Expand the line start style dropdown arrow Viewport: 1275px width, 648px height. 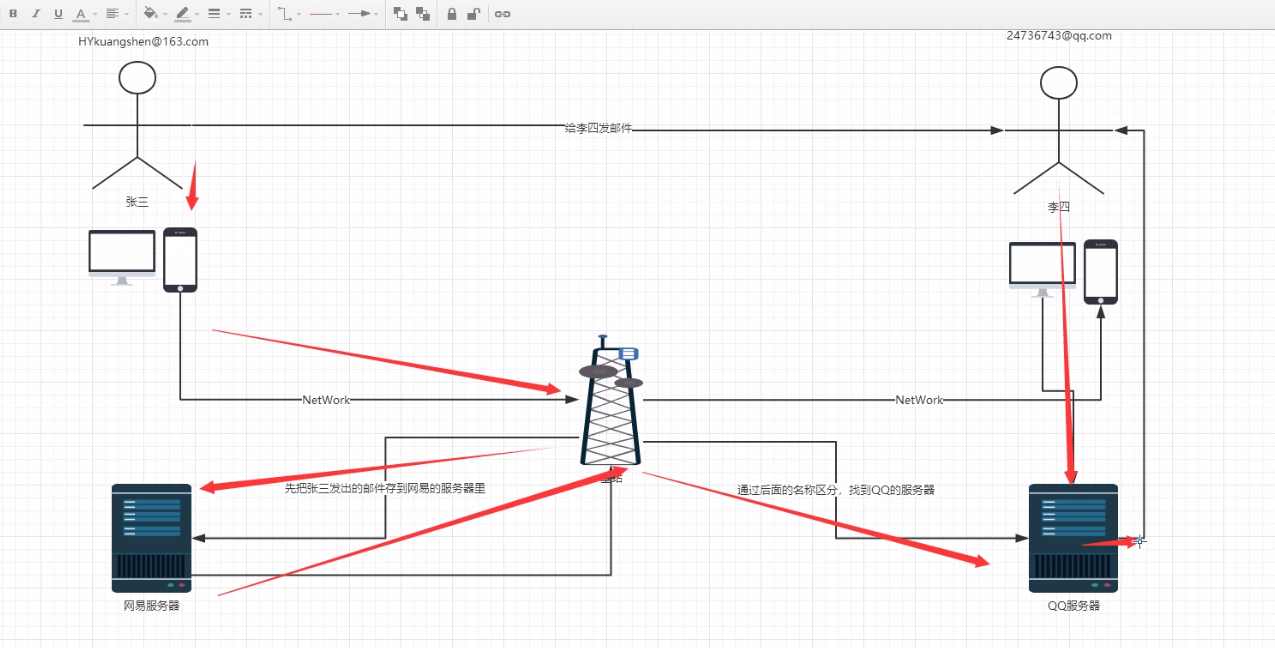337,15
